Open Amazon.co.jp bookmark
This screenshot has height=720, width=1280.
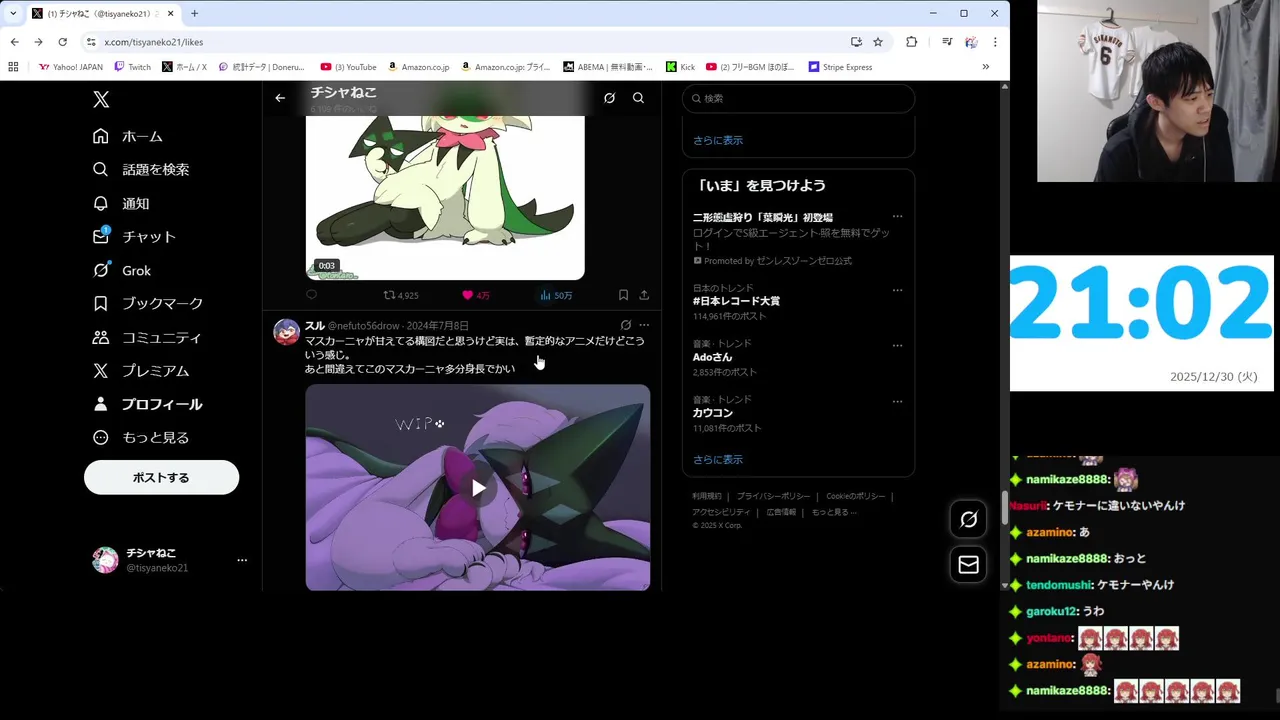[x=418, y=67]
